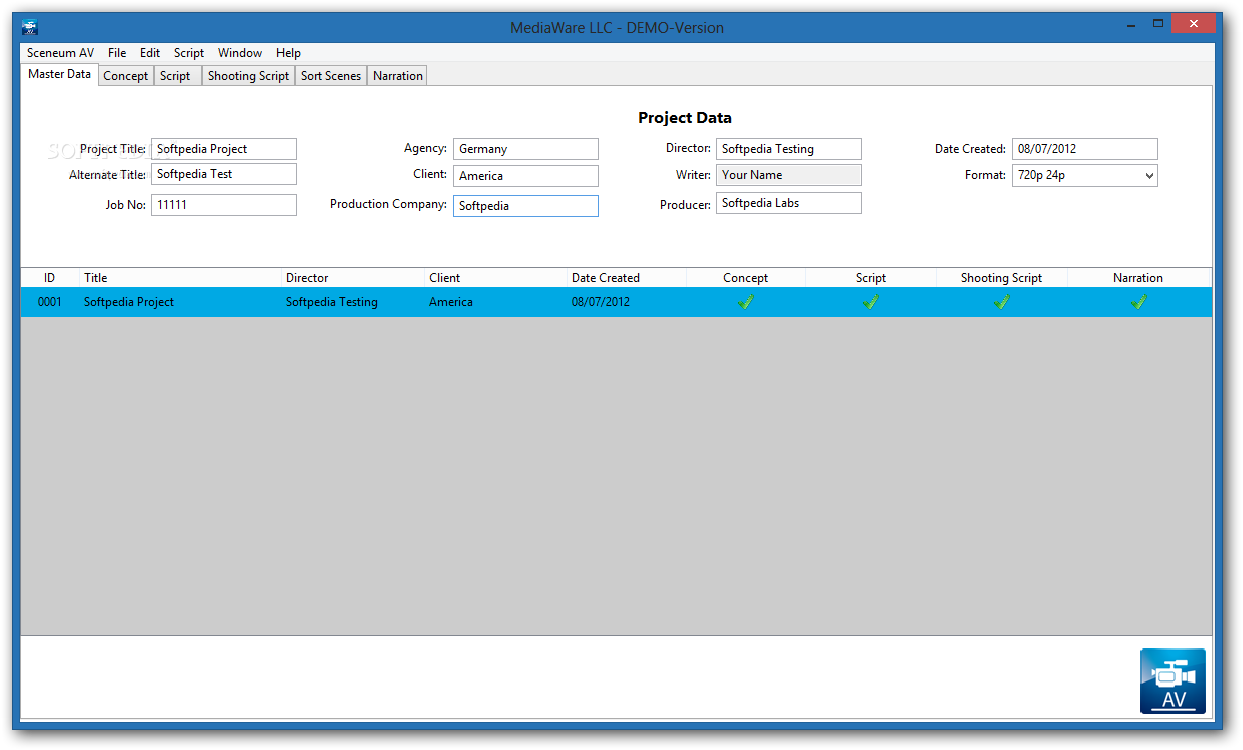Click Narration checkmark in project row
Screen dimensions: 1243x750
coord(1138,301)
